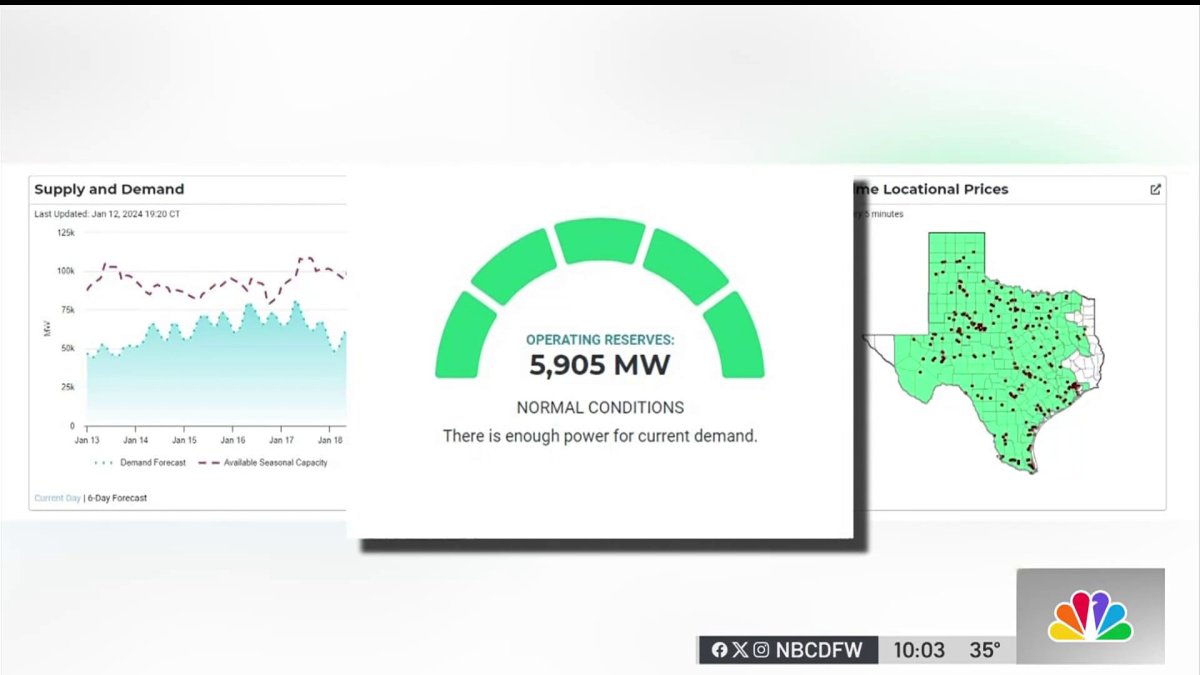The width and height of the screenshot is (1200, 675).
Task: Select the Supply and Demand panel header
Action: (x=109, y=189)
